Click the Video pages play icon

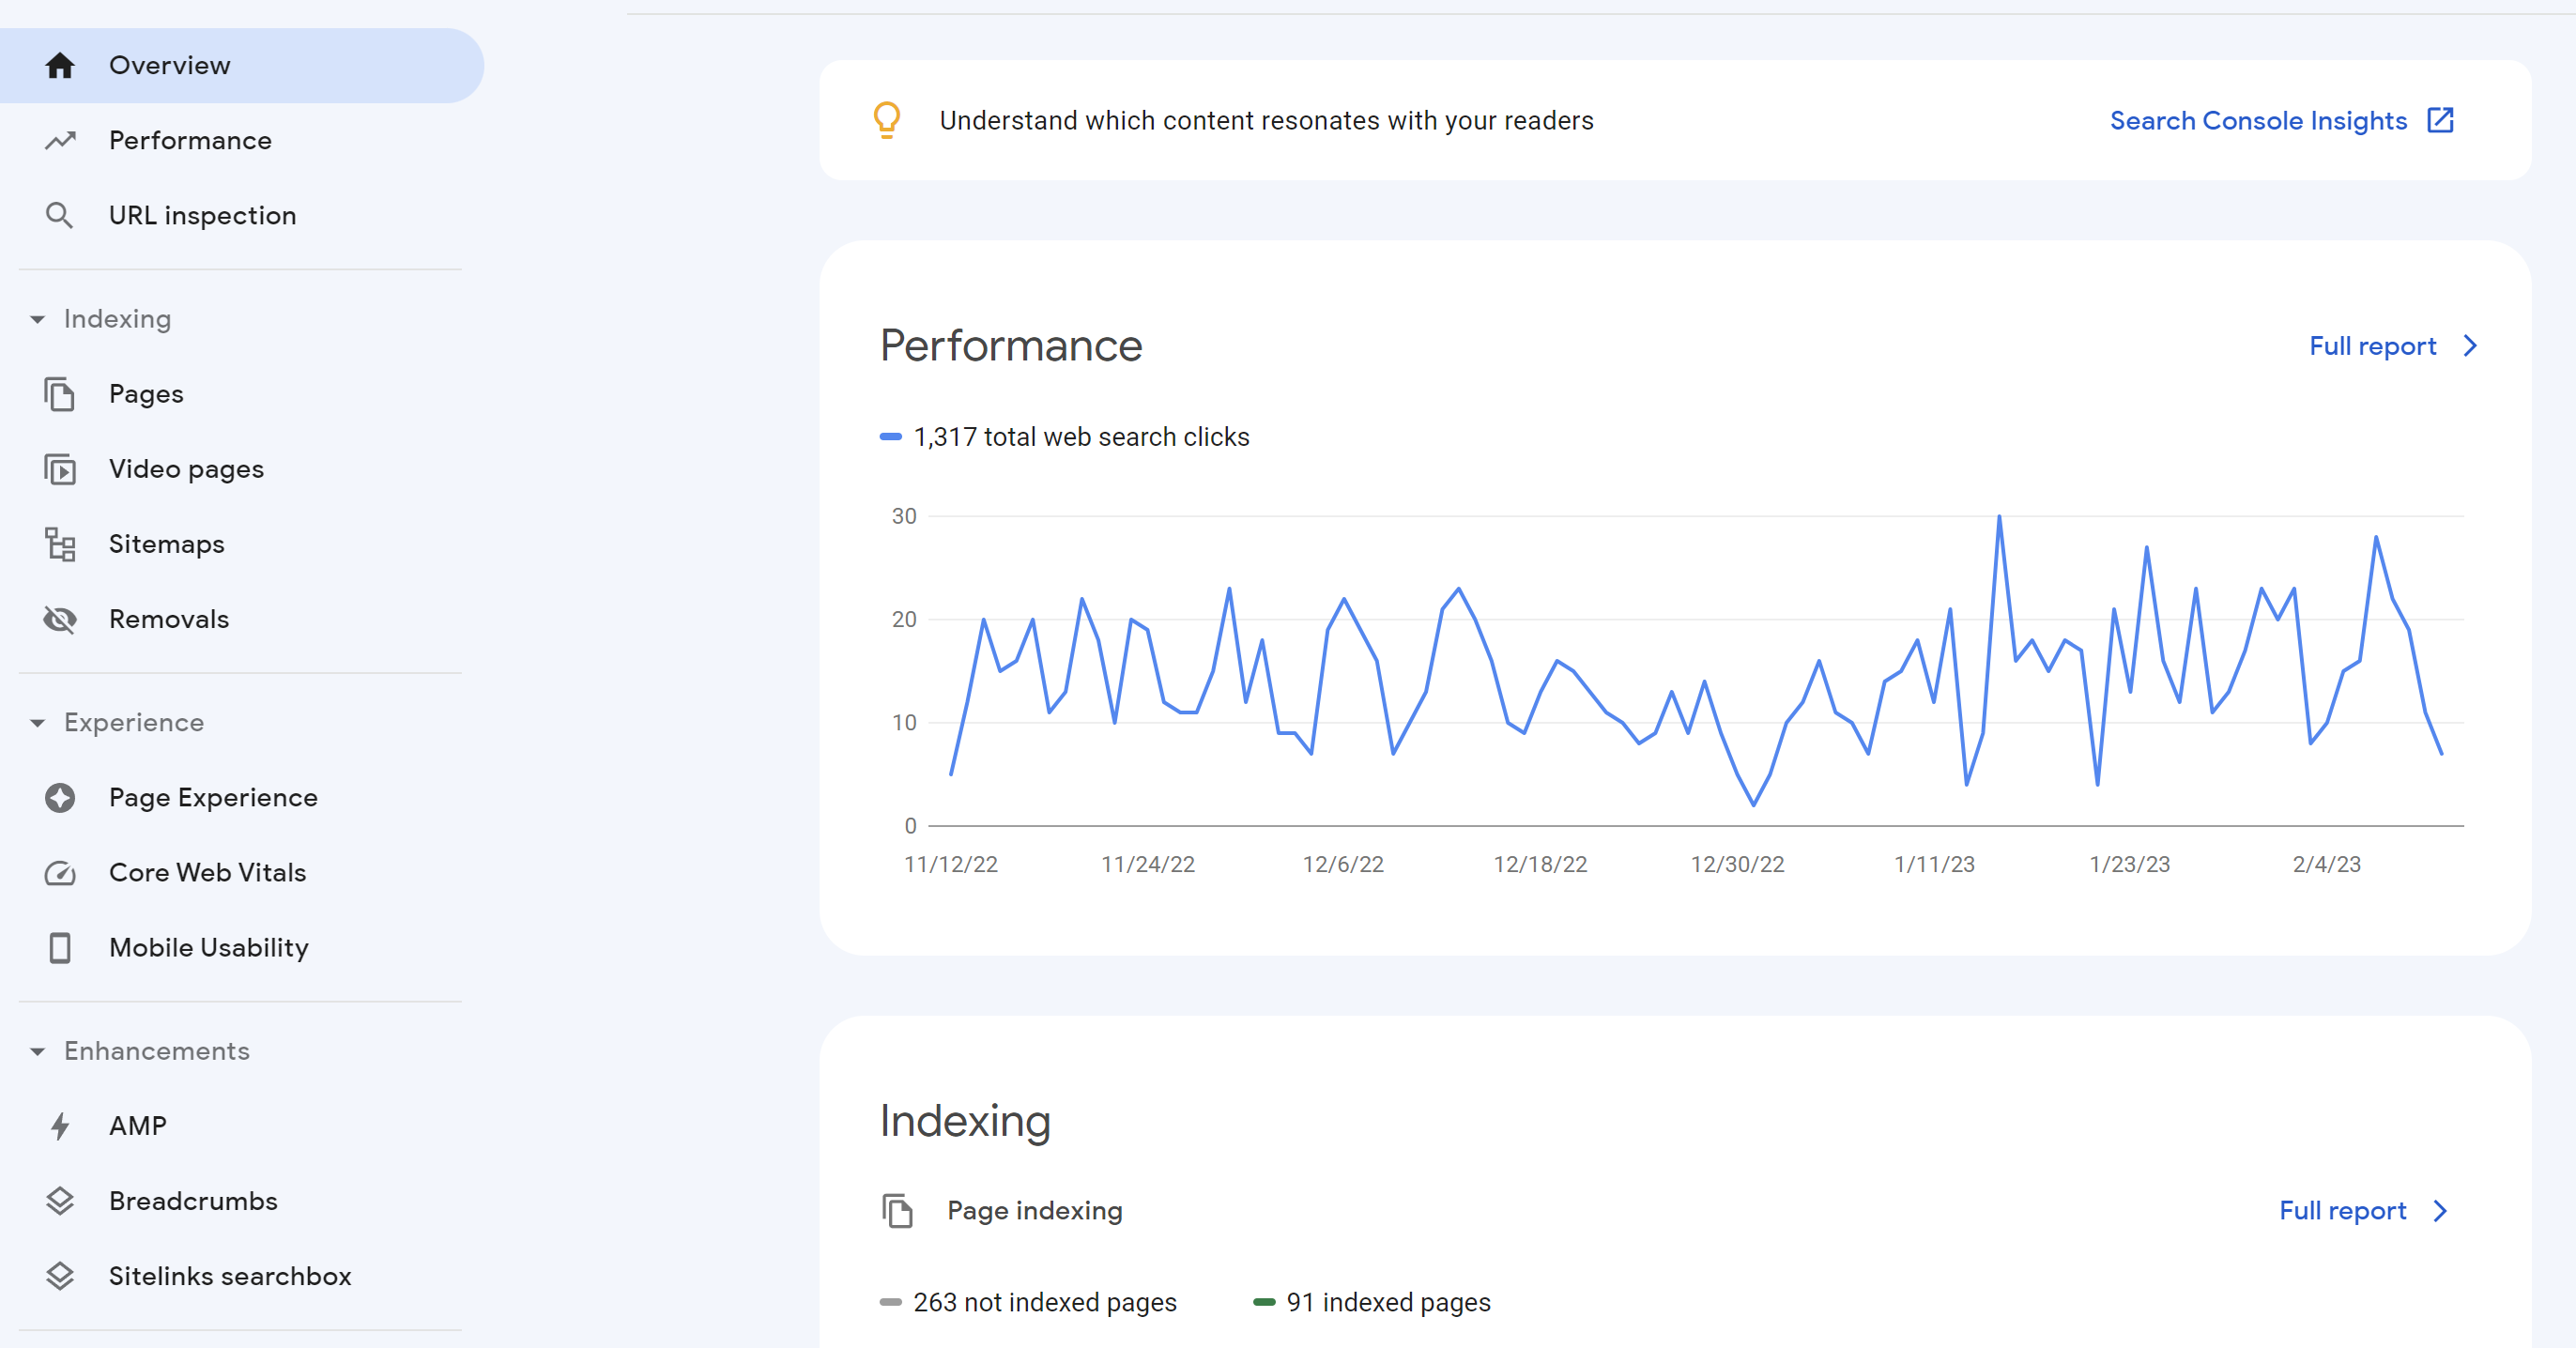point(60,469)
